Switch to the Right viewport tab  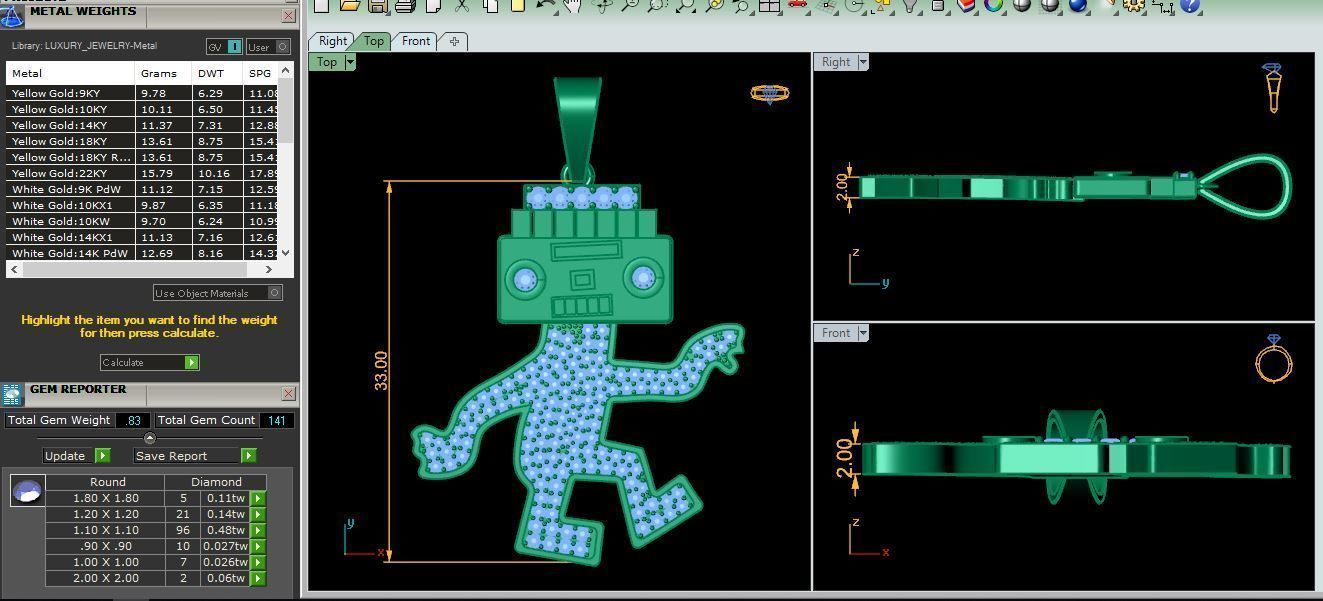[x=332, y=41]
